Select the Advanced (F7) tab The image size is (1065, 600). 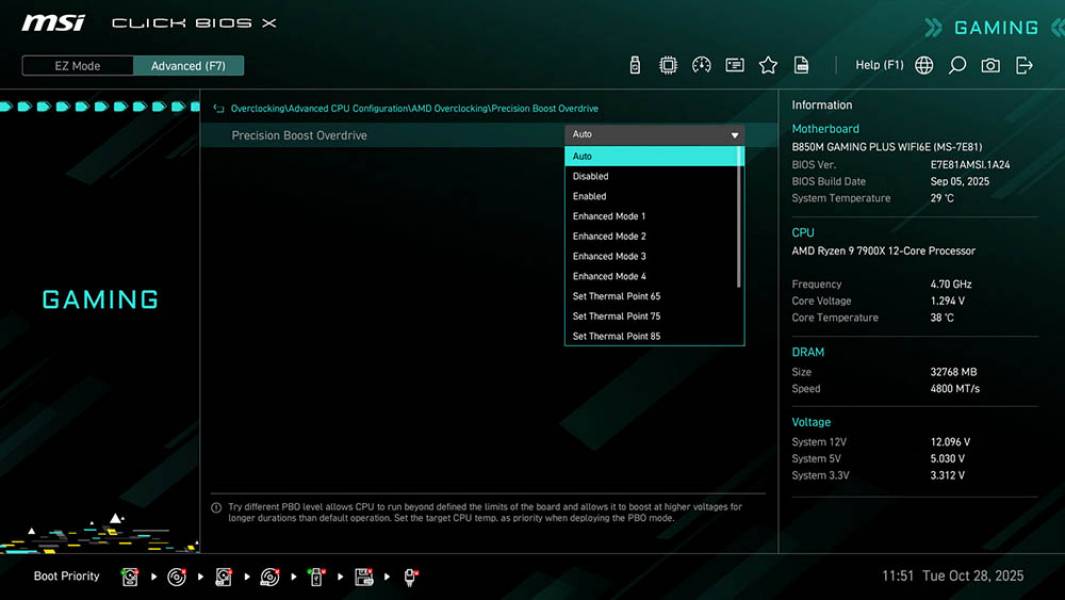click(190, 65)
